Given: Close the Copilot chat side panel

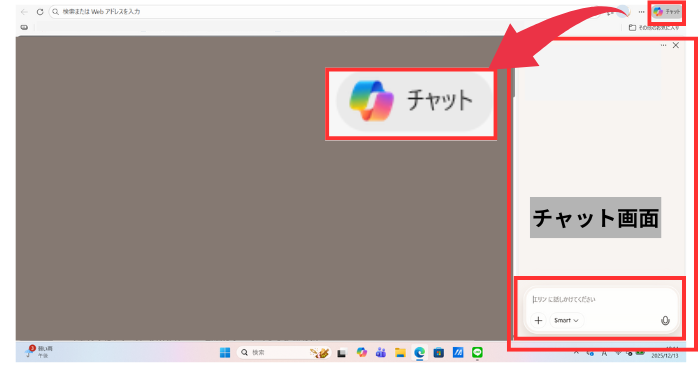Looking at the screenshot, I should [x=676, y=45].
